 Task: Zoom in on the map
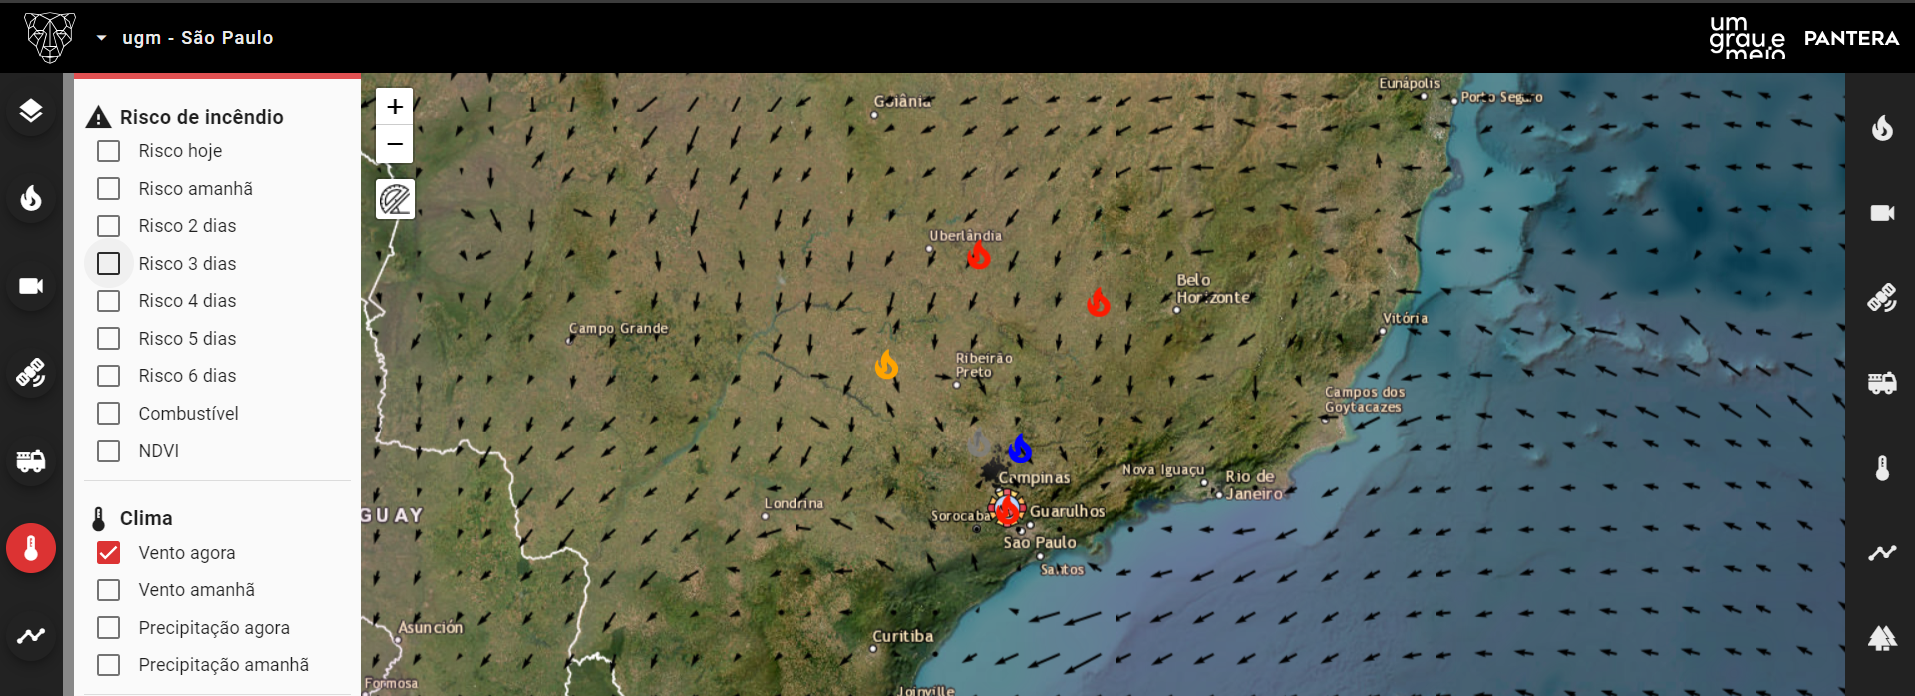[395, 106]
